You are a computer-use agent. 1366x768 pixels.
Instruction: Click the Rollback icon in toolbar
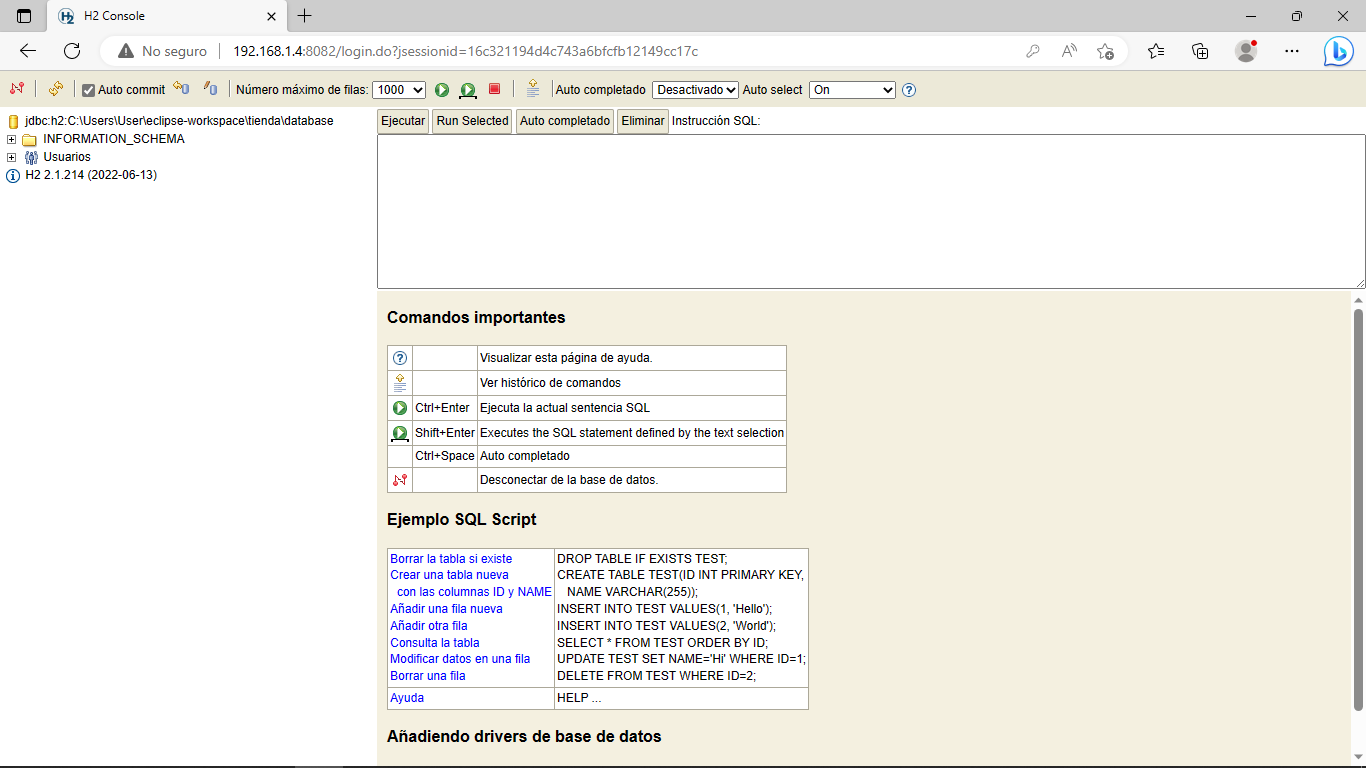pyautogui.click(x=181, y=89)
